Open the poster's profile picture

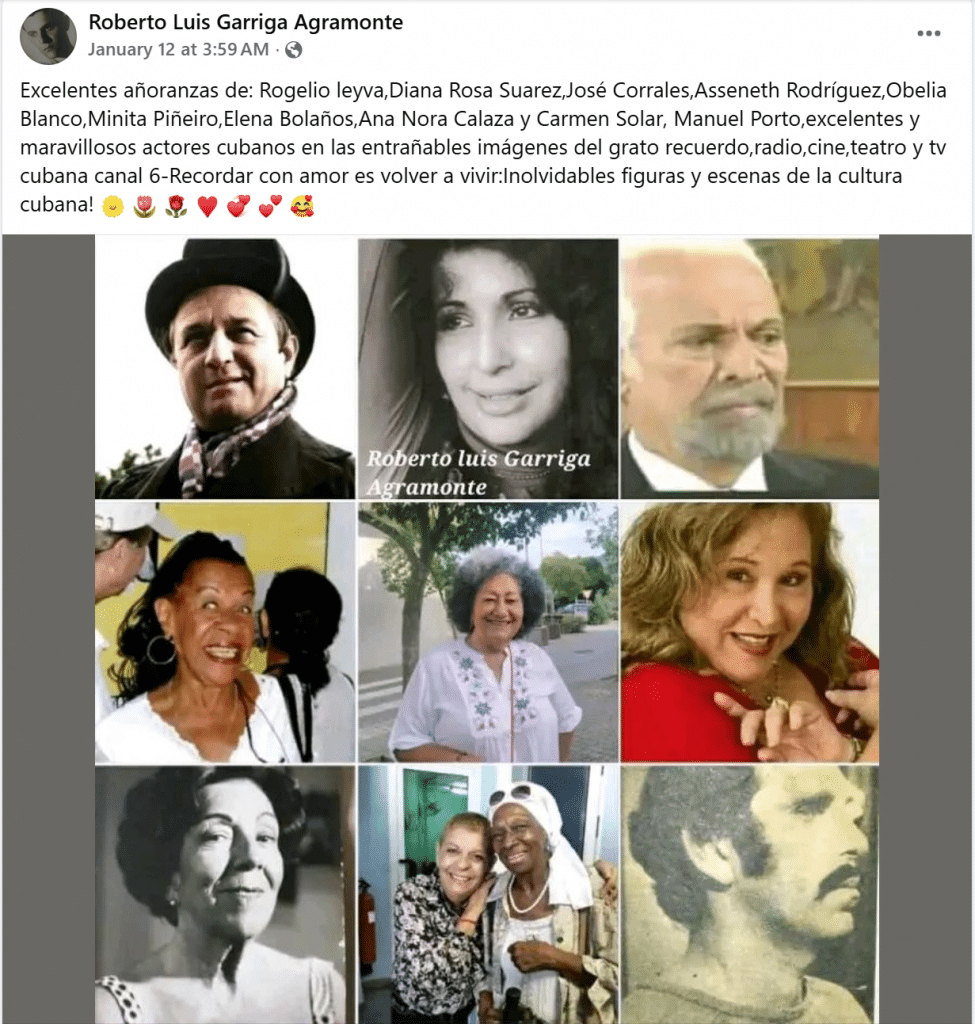pos(48,37)
